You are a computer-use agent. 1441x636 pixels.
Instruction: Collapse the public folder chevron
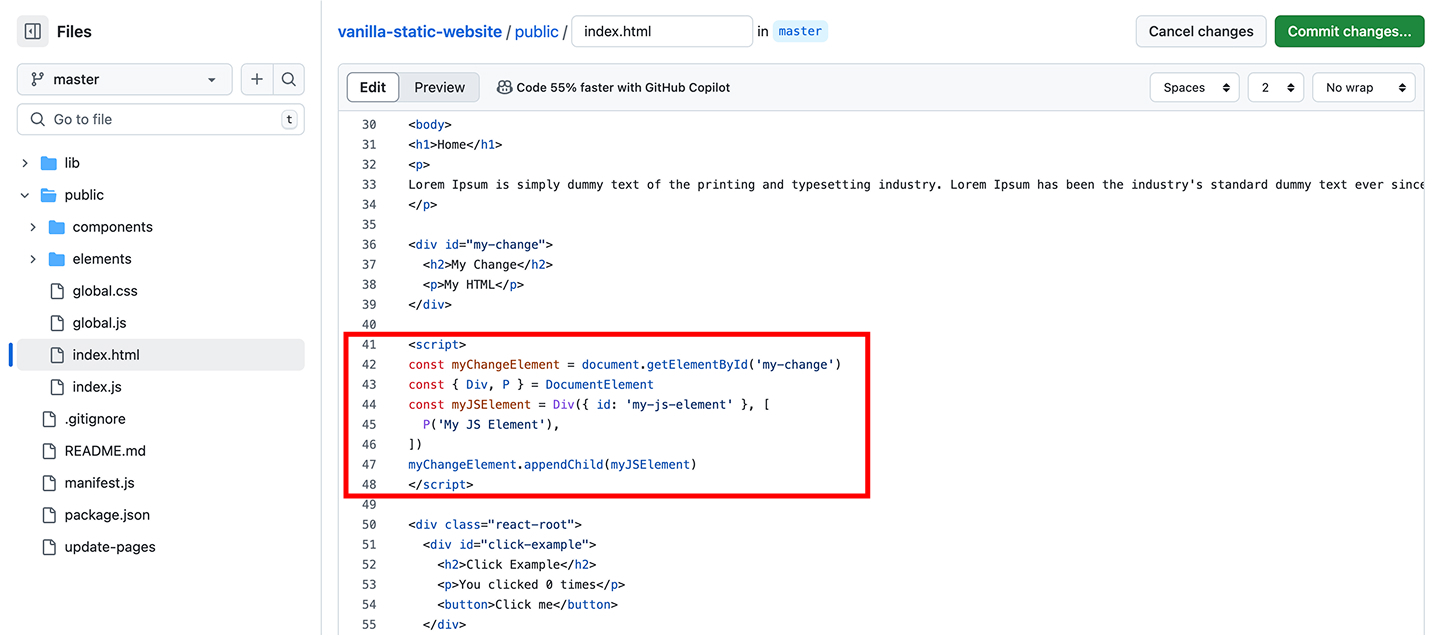(25, 195)
